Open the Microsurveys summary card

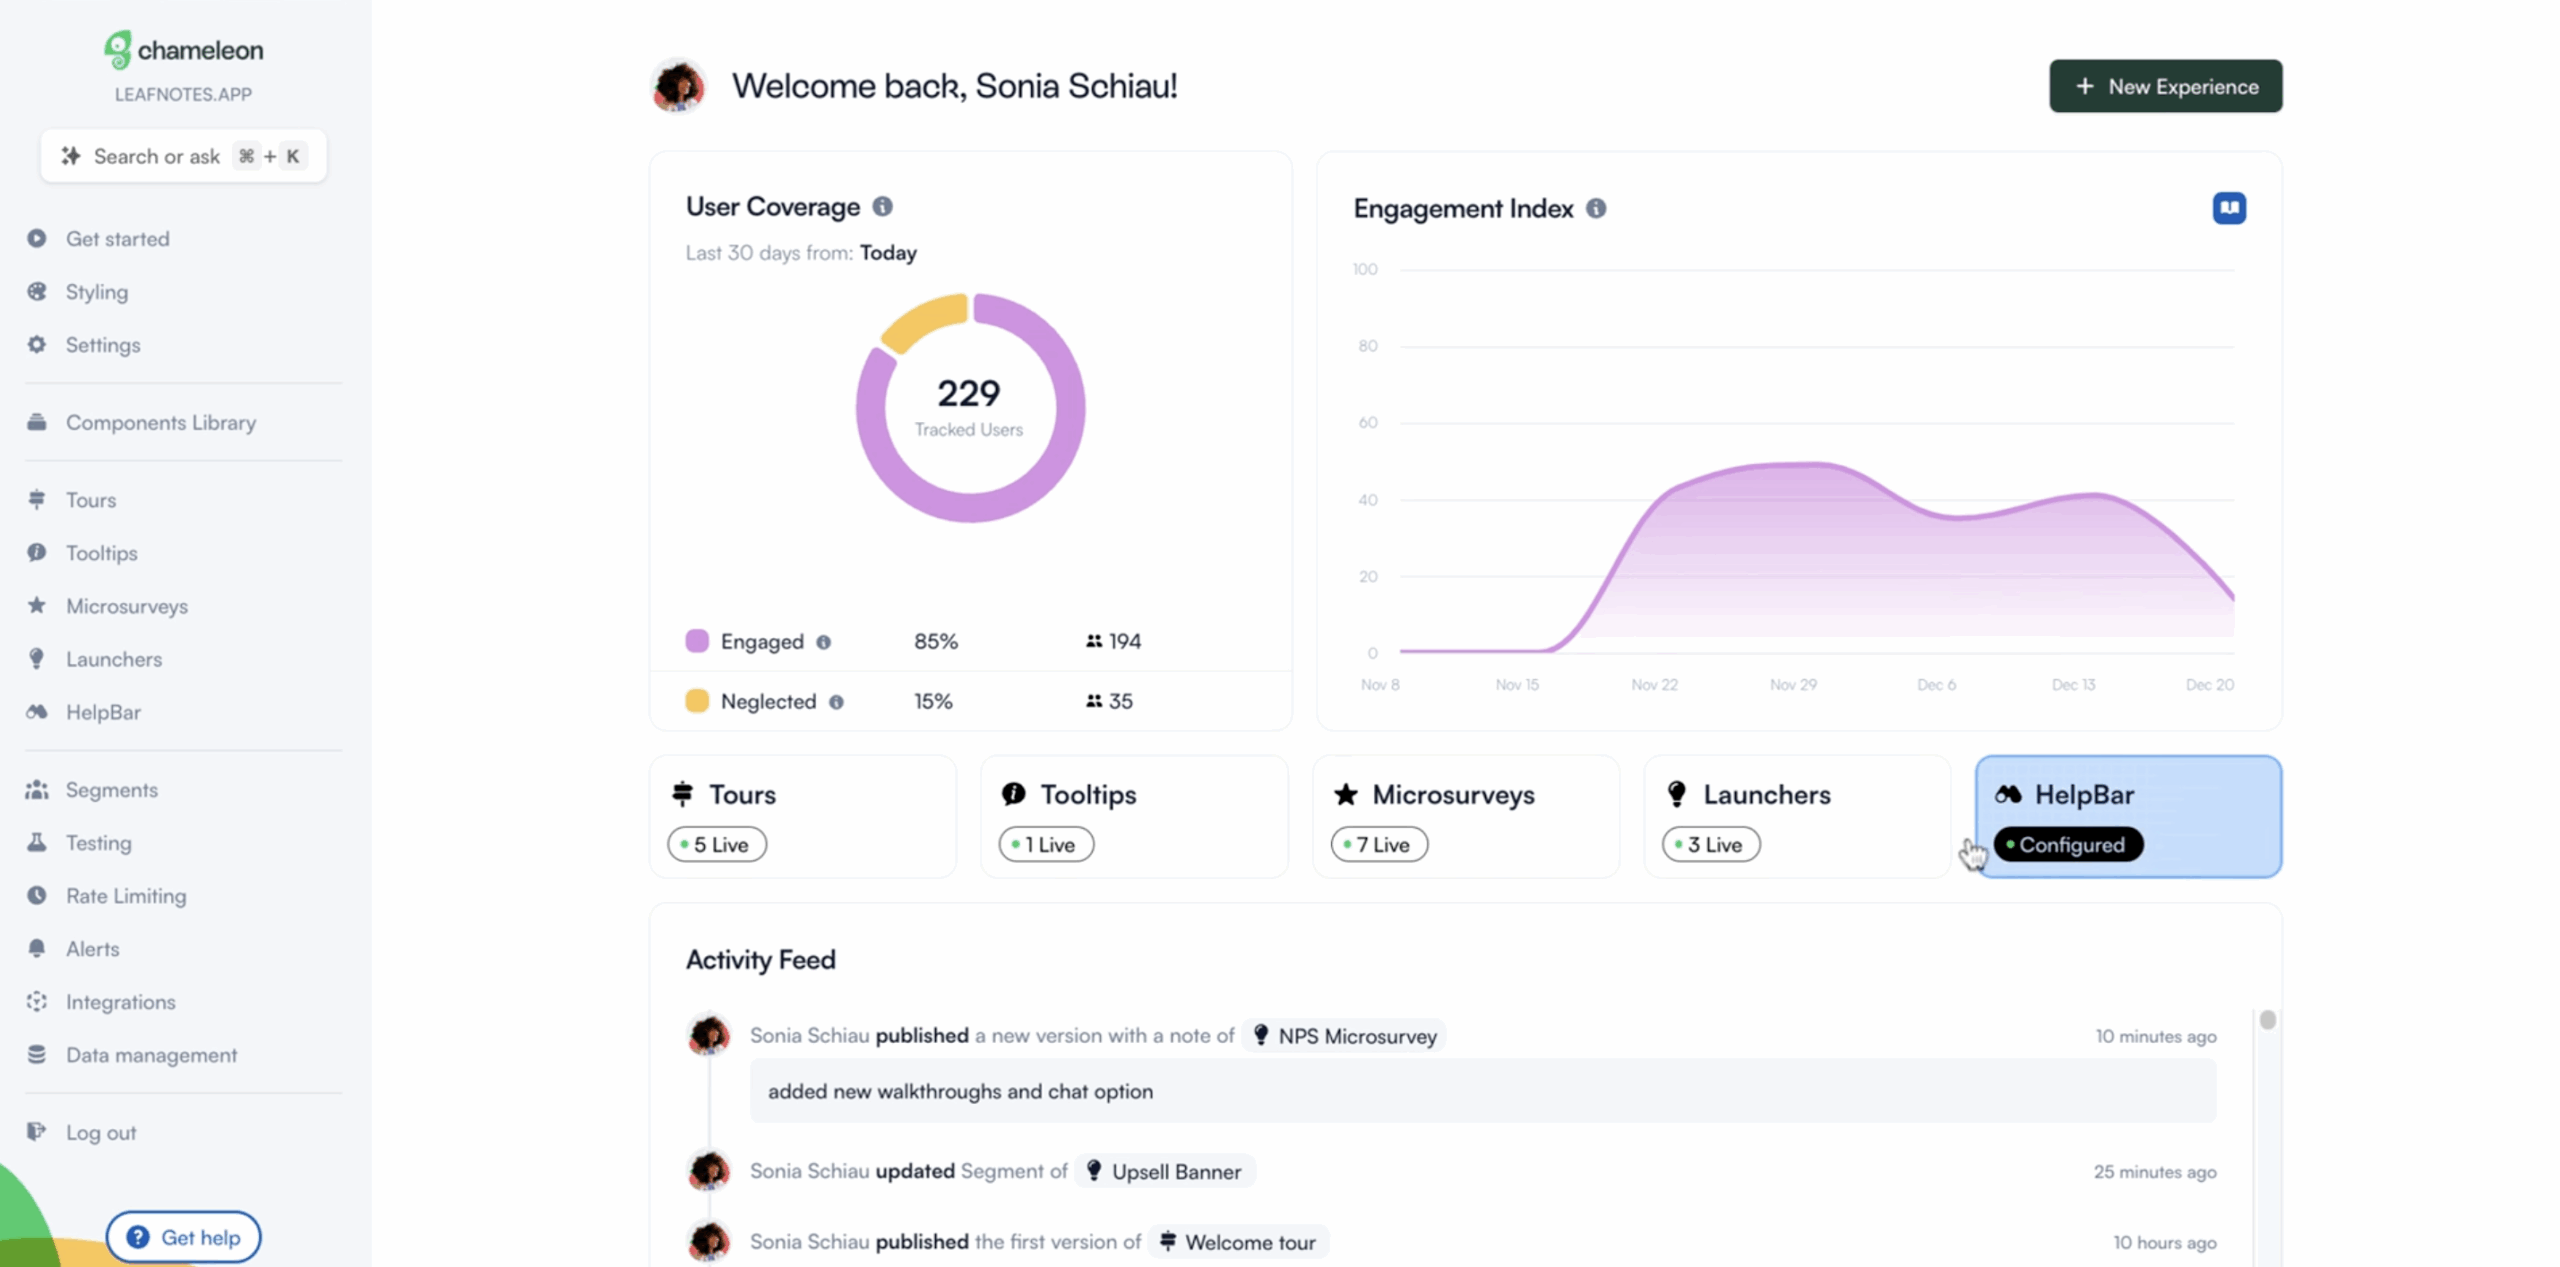tap(1466, 816)
